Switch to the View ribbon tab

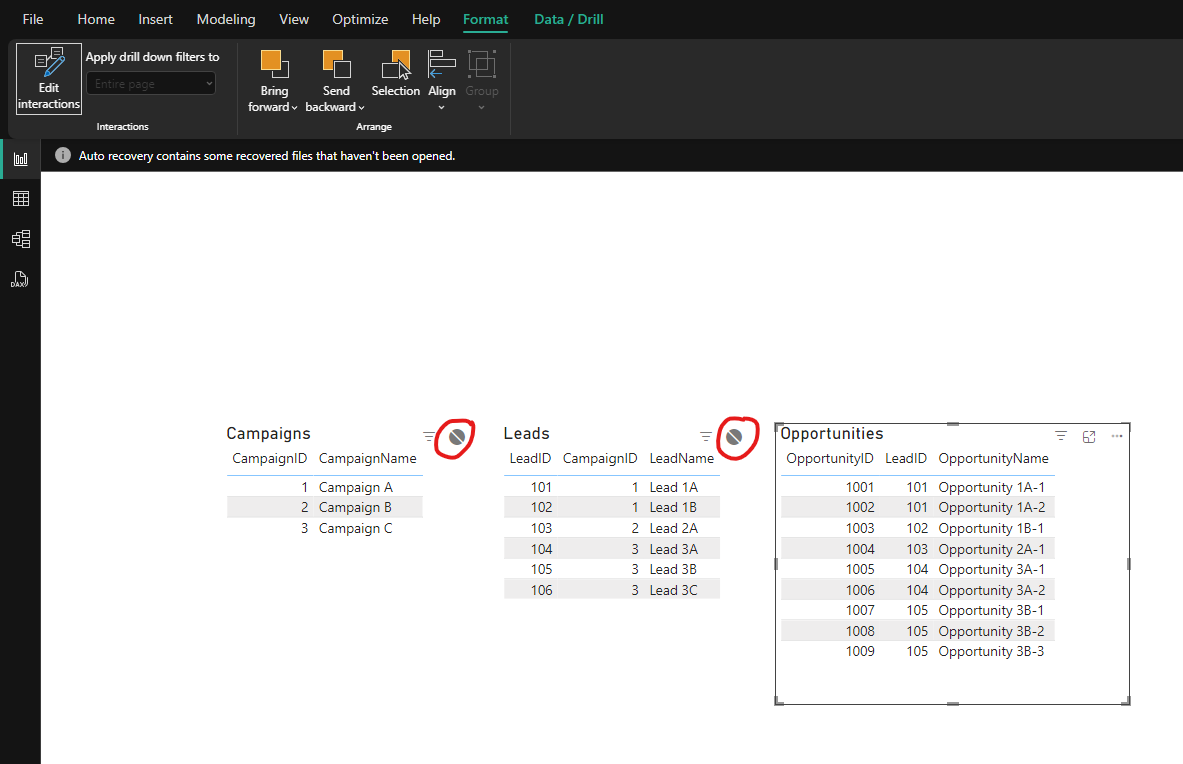pos(293,20)
